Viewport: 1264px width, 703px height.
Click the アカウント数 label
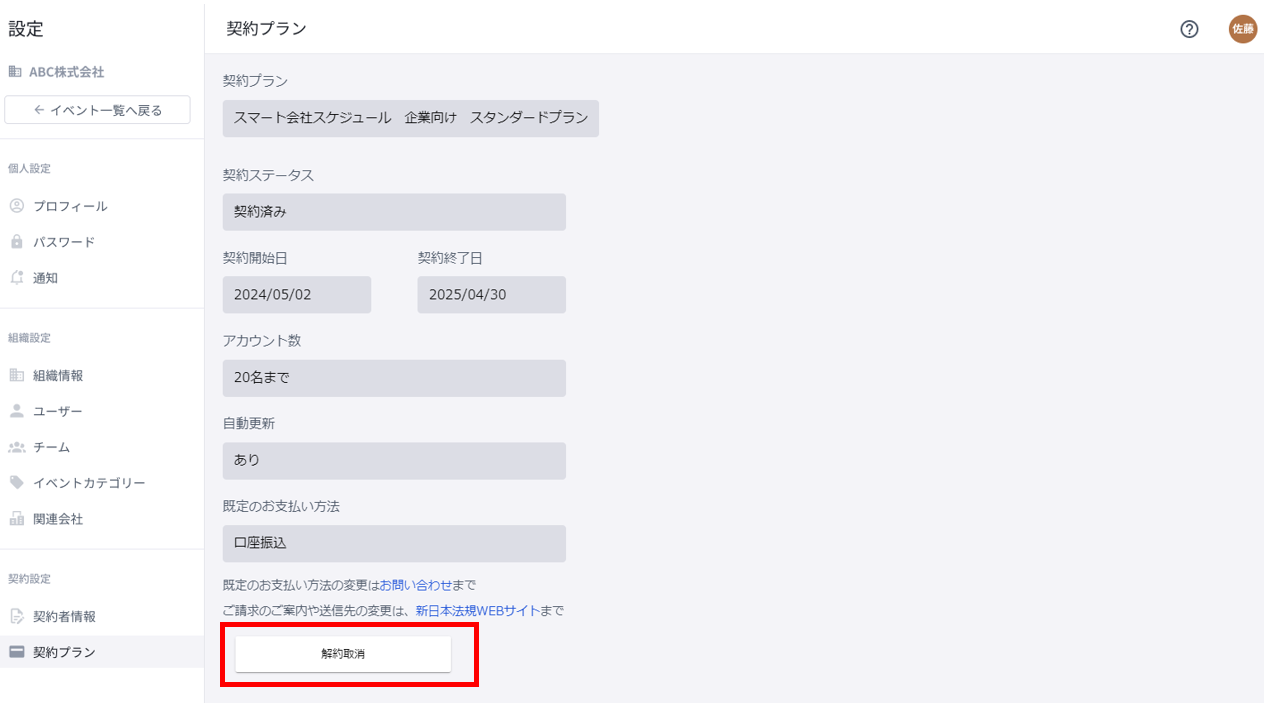(x=262, y=340)
